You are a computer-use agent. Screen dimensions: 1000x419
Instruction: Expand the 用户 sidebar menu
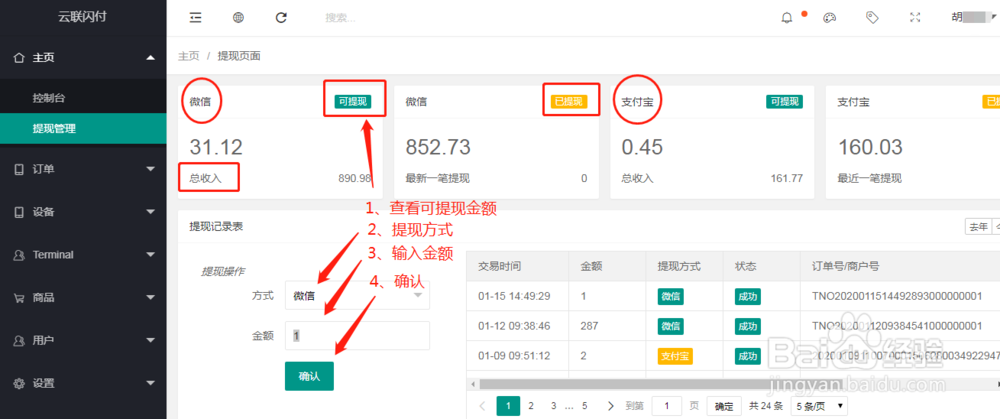coord(151,341)
